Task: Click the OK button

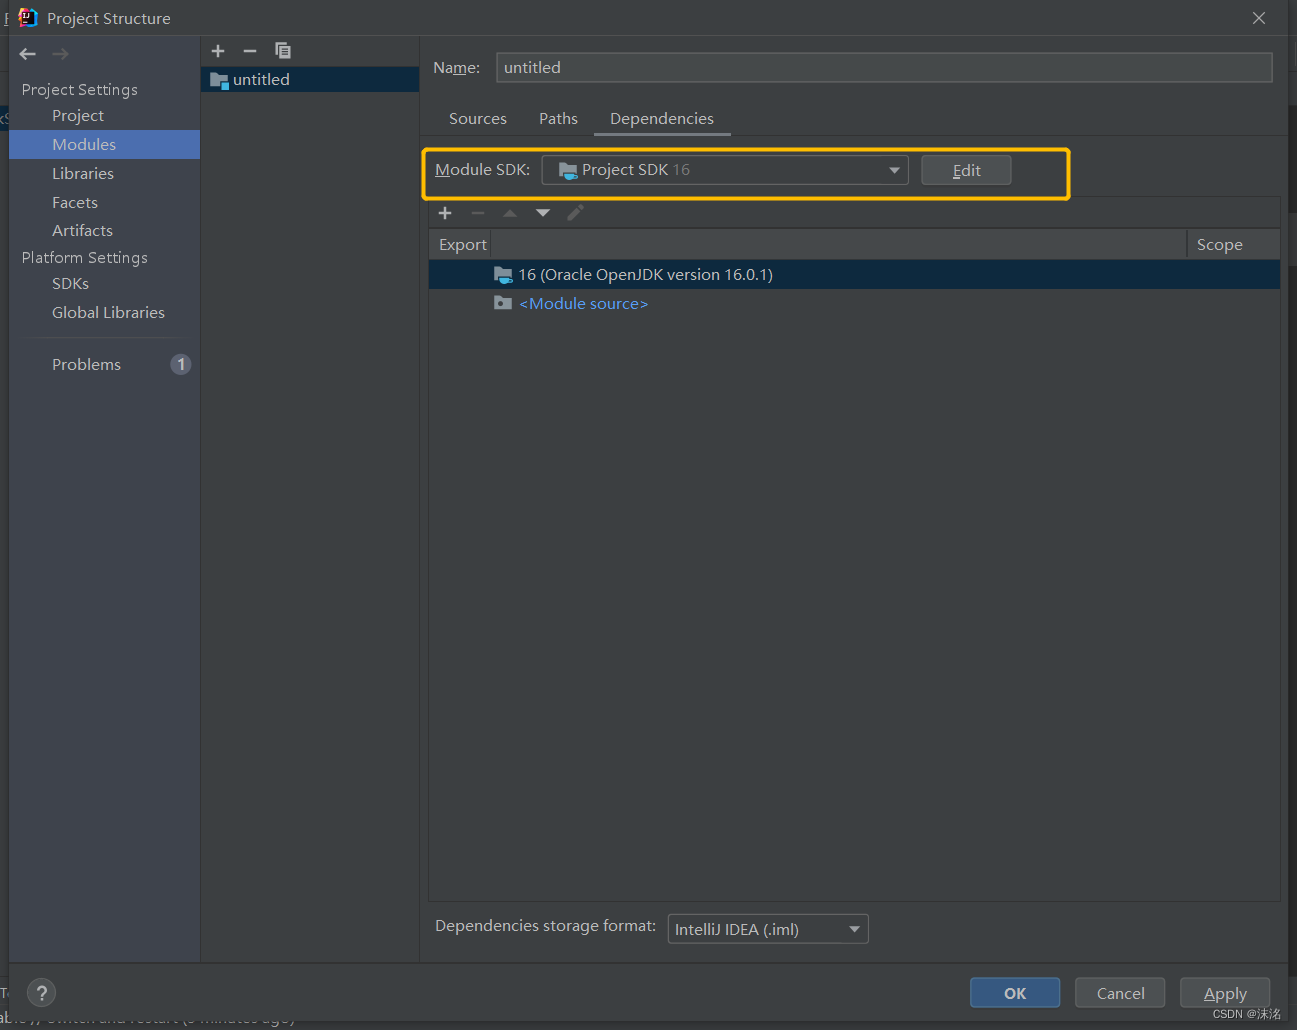Action: (x=1015, y=993)
